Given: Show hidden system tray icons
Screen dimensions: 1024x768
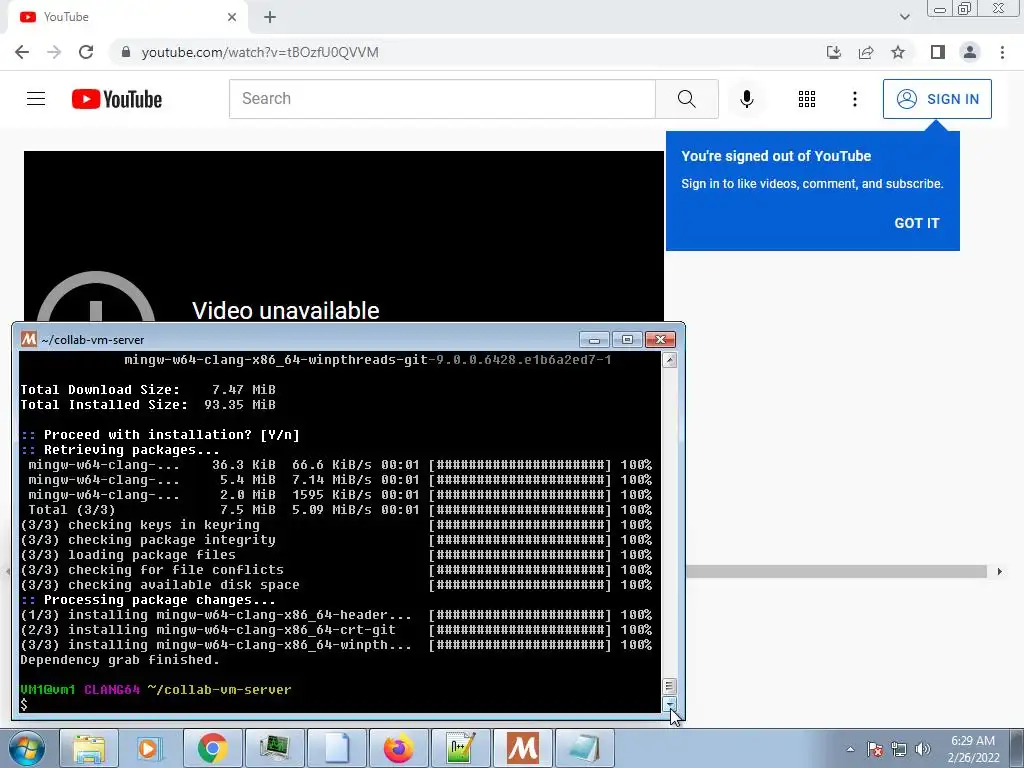Looking at the screenshot, I should click(x=850, y=749).
